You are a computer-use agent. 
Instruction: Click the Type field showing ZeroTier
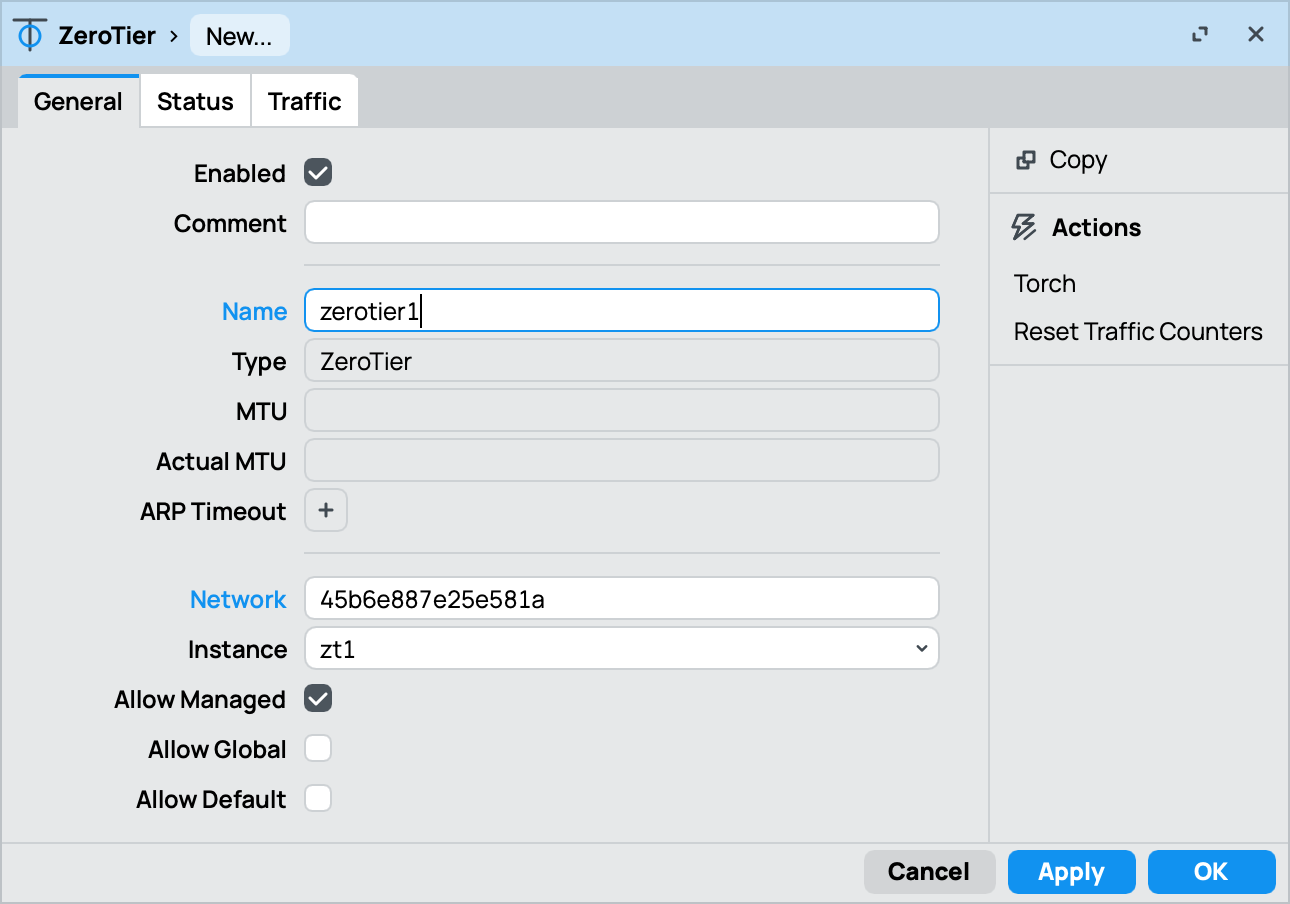(x=622, y=361)
